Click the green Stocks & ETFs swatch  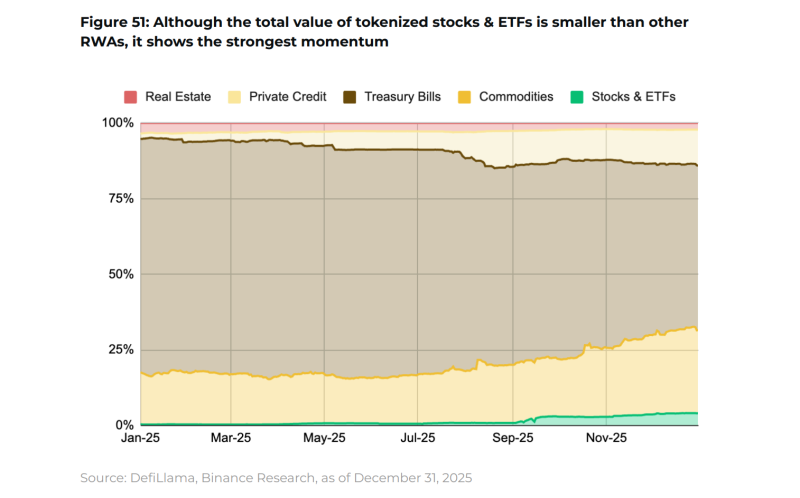pos(577,97)
